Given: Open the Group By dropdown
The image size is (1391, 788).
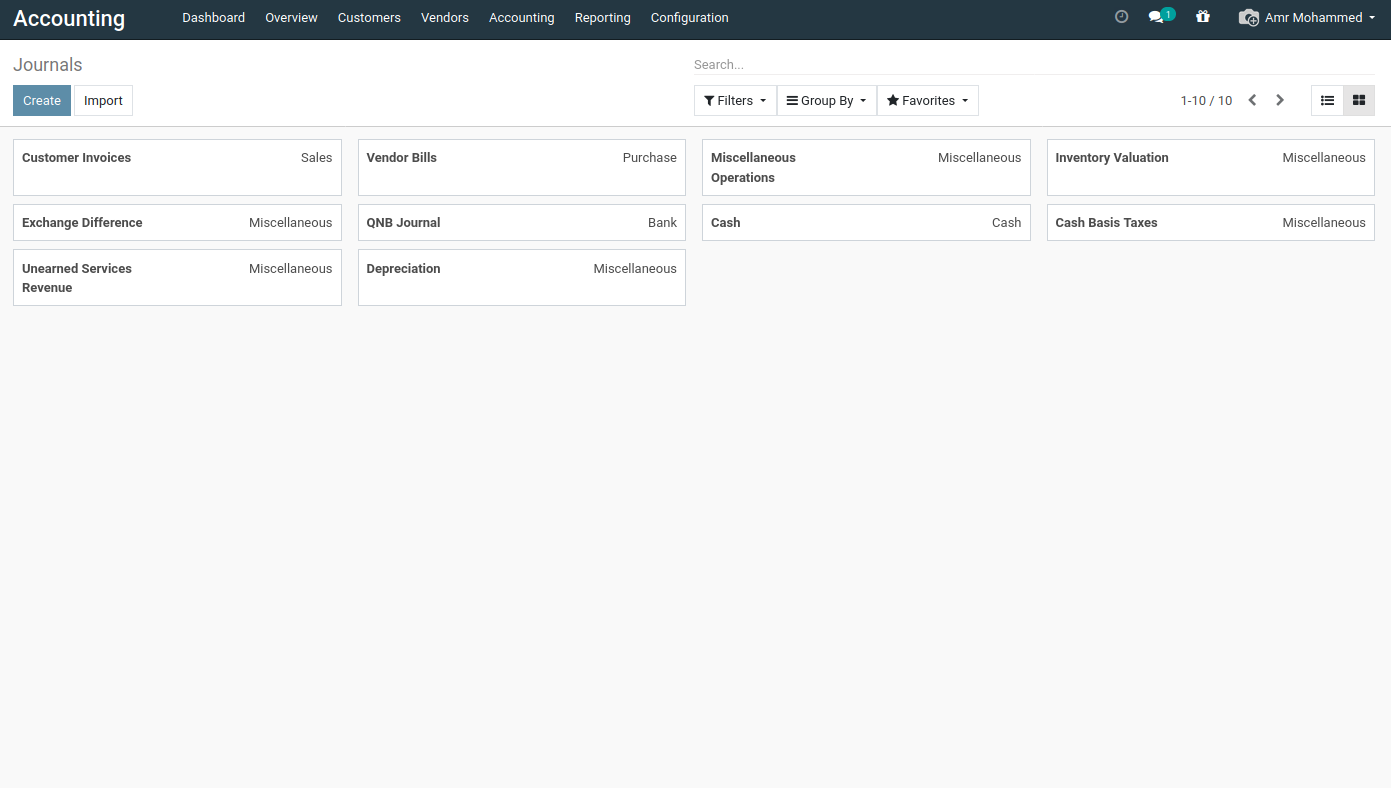Looking at the screenshot, I should (826, 101).
